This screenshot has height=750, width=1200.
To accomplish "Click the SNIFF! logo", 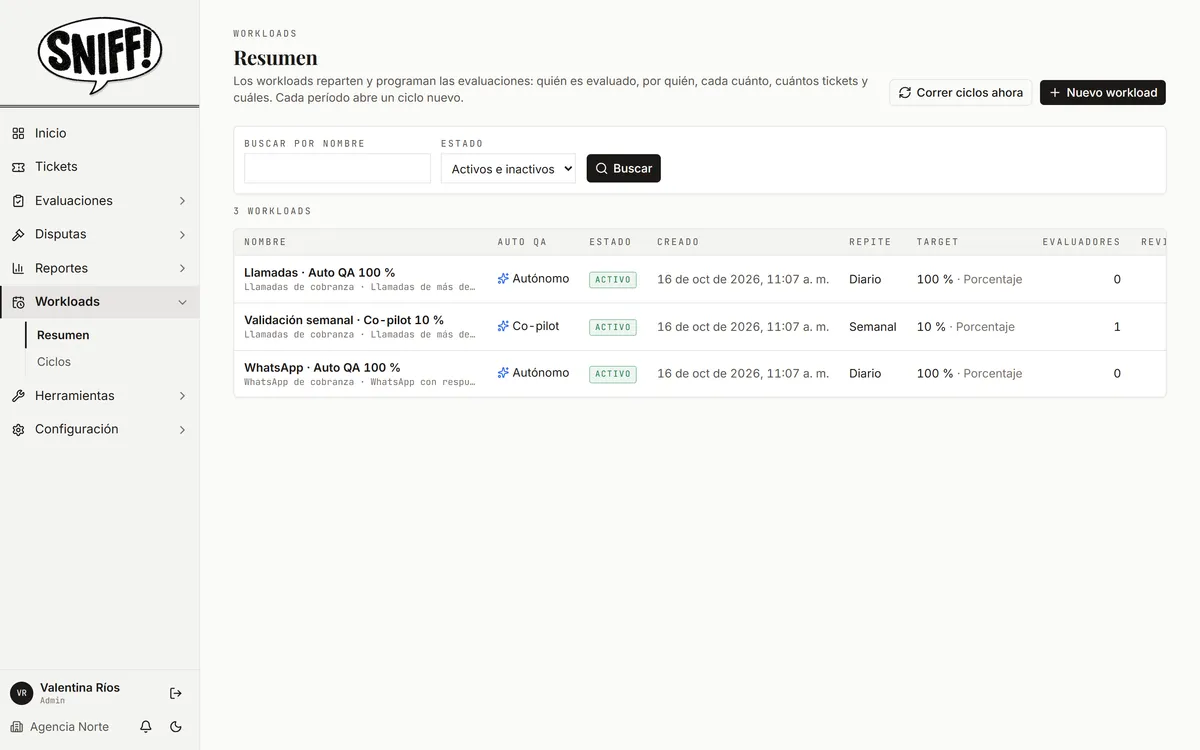I will tap(100, 55).
